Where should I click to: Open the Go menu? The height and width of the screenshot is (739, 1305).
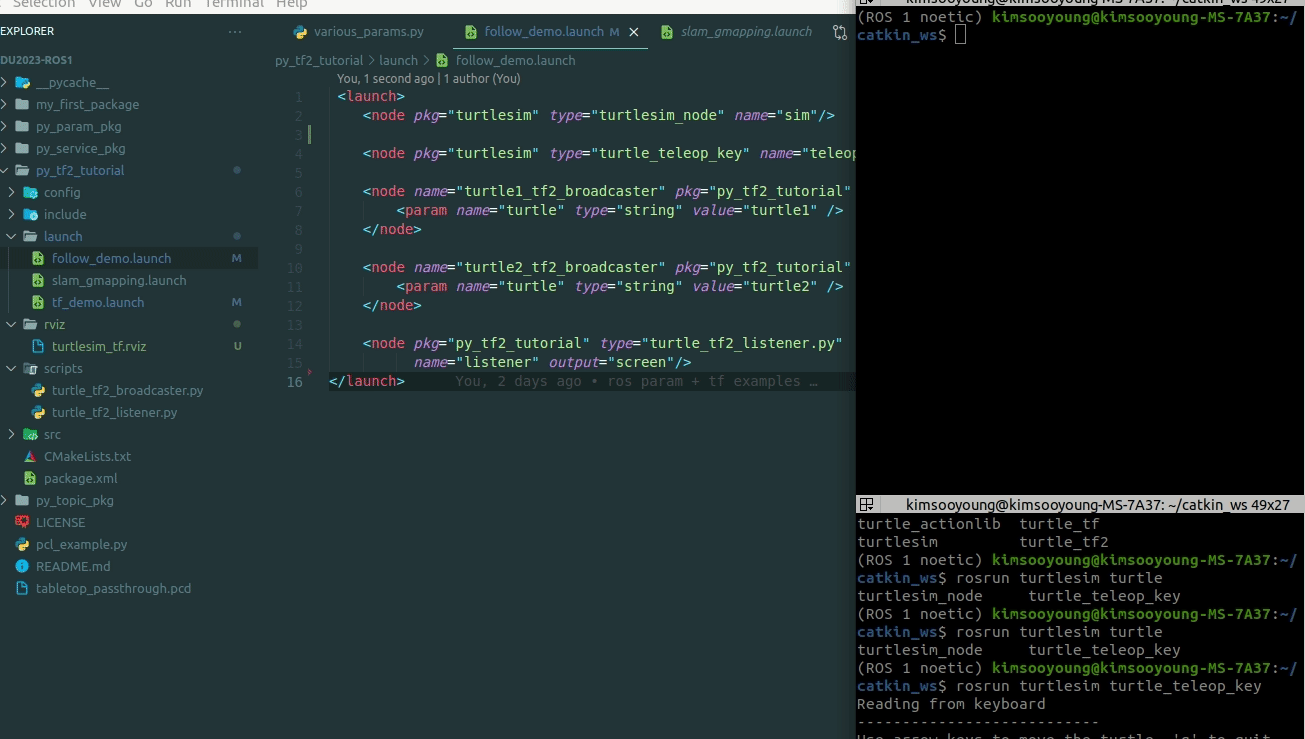click(x=143, y=4)
